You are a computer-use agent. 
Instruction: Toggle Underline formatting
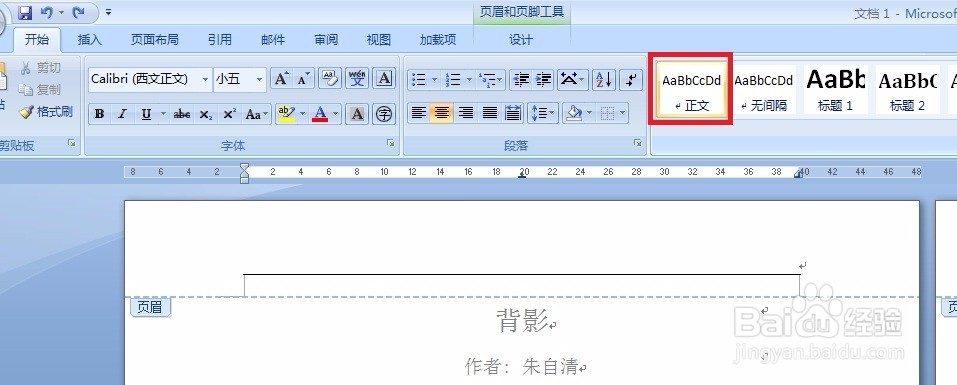(x=146, y=114)
